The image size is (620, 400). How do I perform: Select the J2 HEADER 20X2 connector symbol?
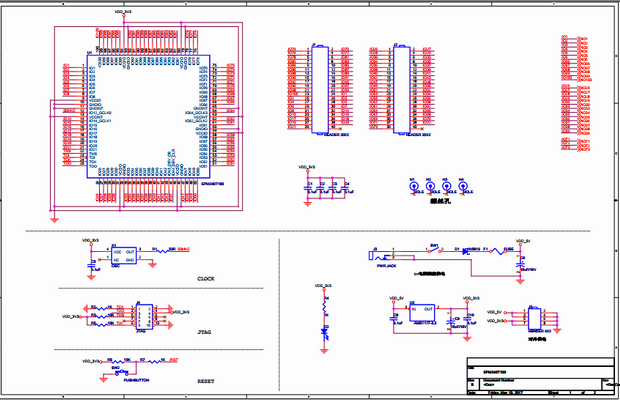click(402, 90)
